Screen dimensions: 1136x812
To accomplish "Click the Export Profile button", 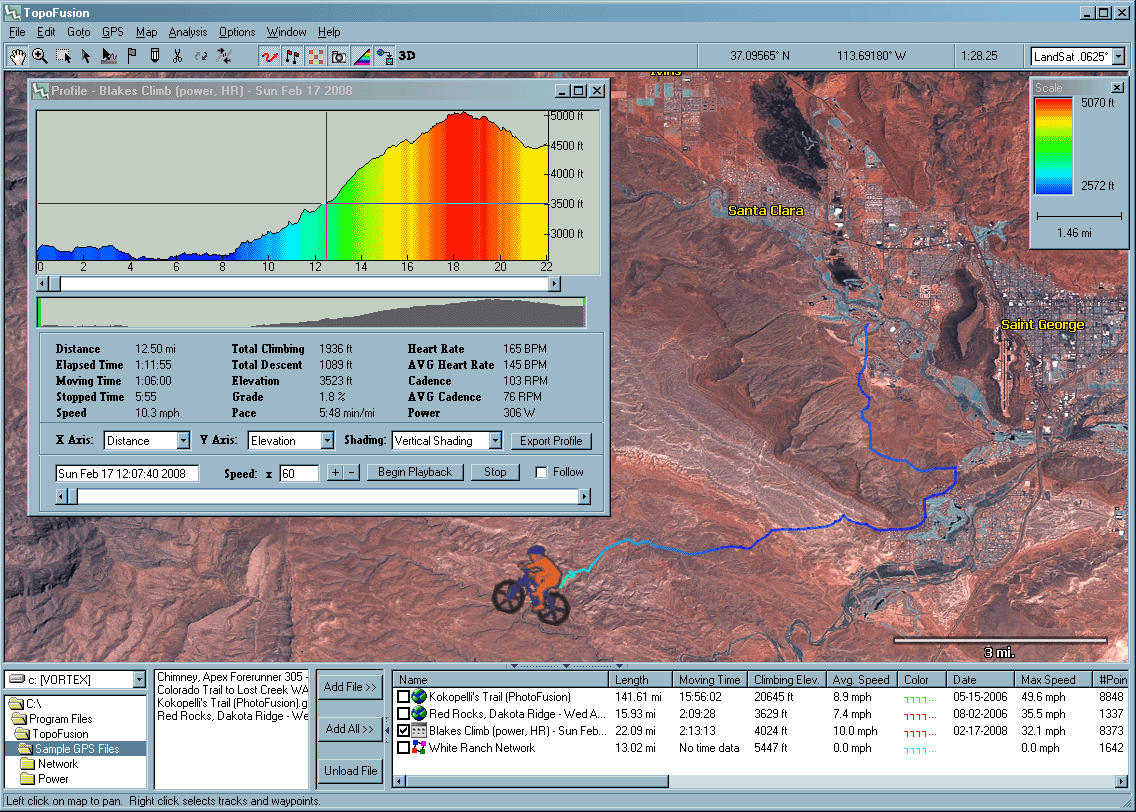I will pyautogui.click(x=551, y=440).
